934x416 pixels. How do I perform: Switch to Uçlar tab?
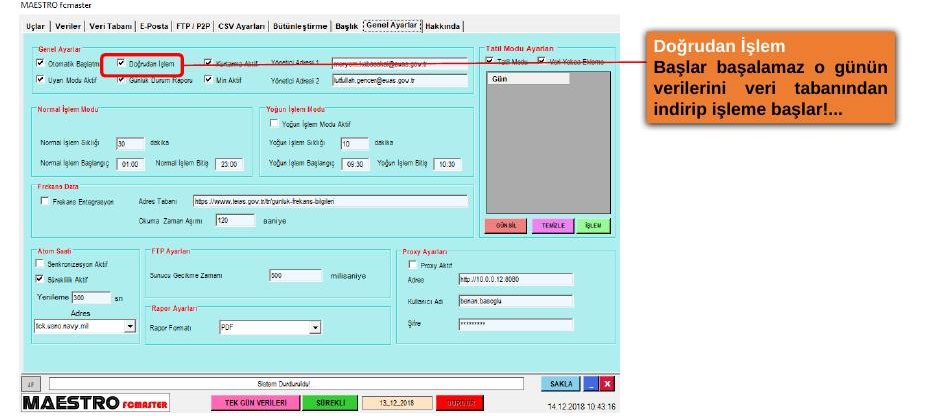click(36, 26)
